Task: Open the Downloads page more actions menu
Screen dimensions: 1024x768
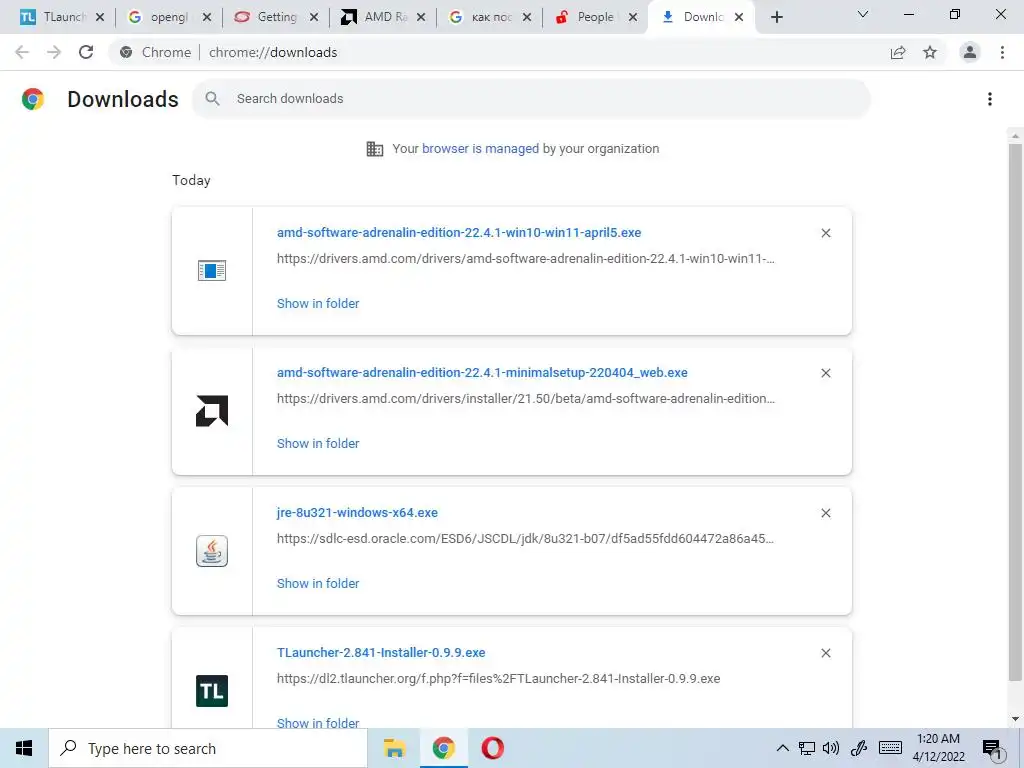Action: pos(990,99)
